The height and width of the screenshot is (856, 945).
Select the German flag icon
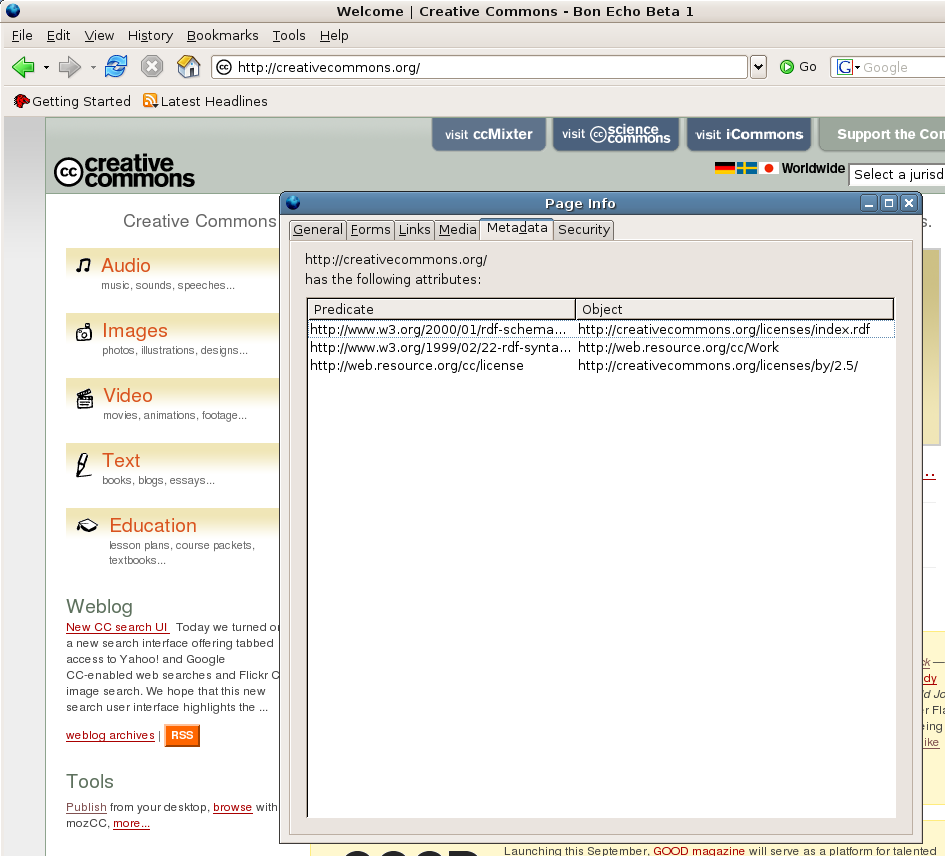click(724, 168)
